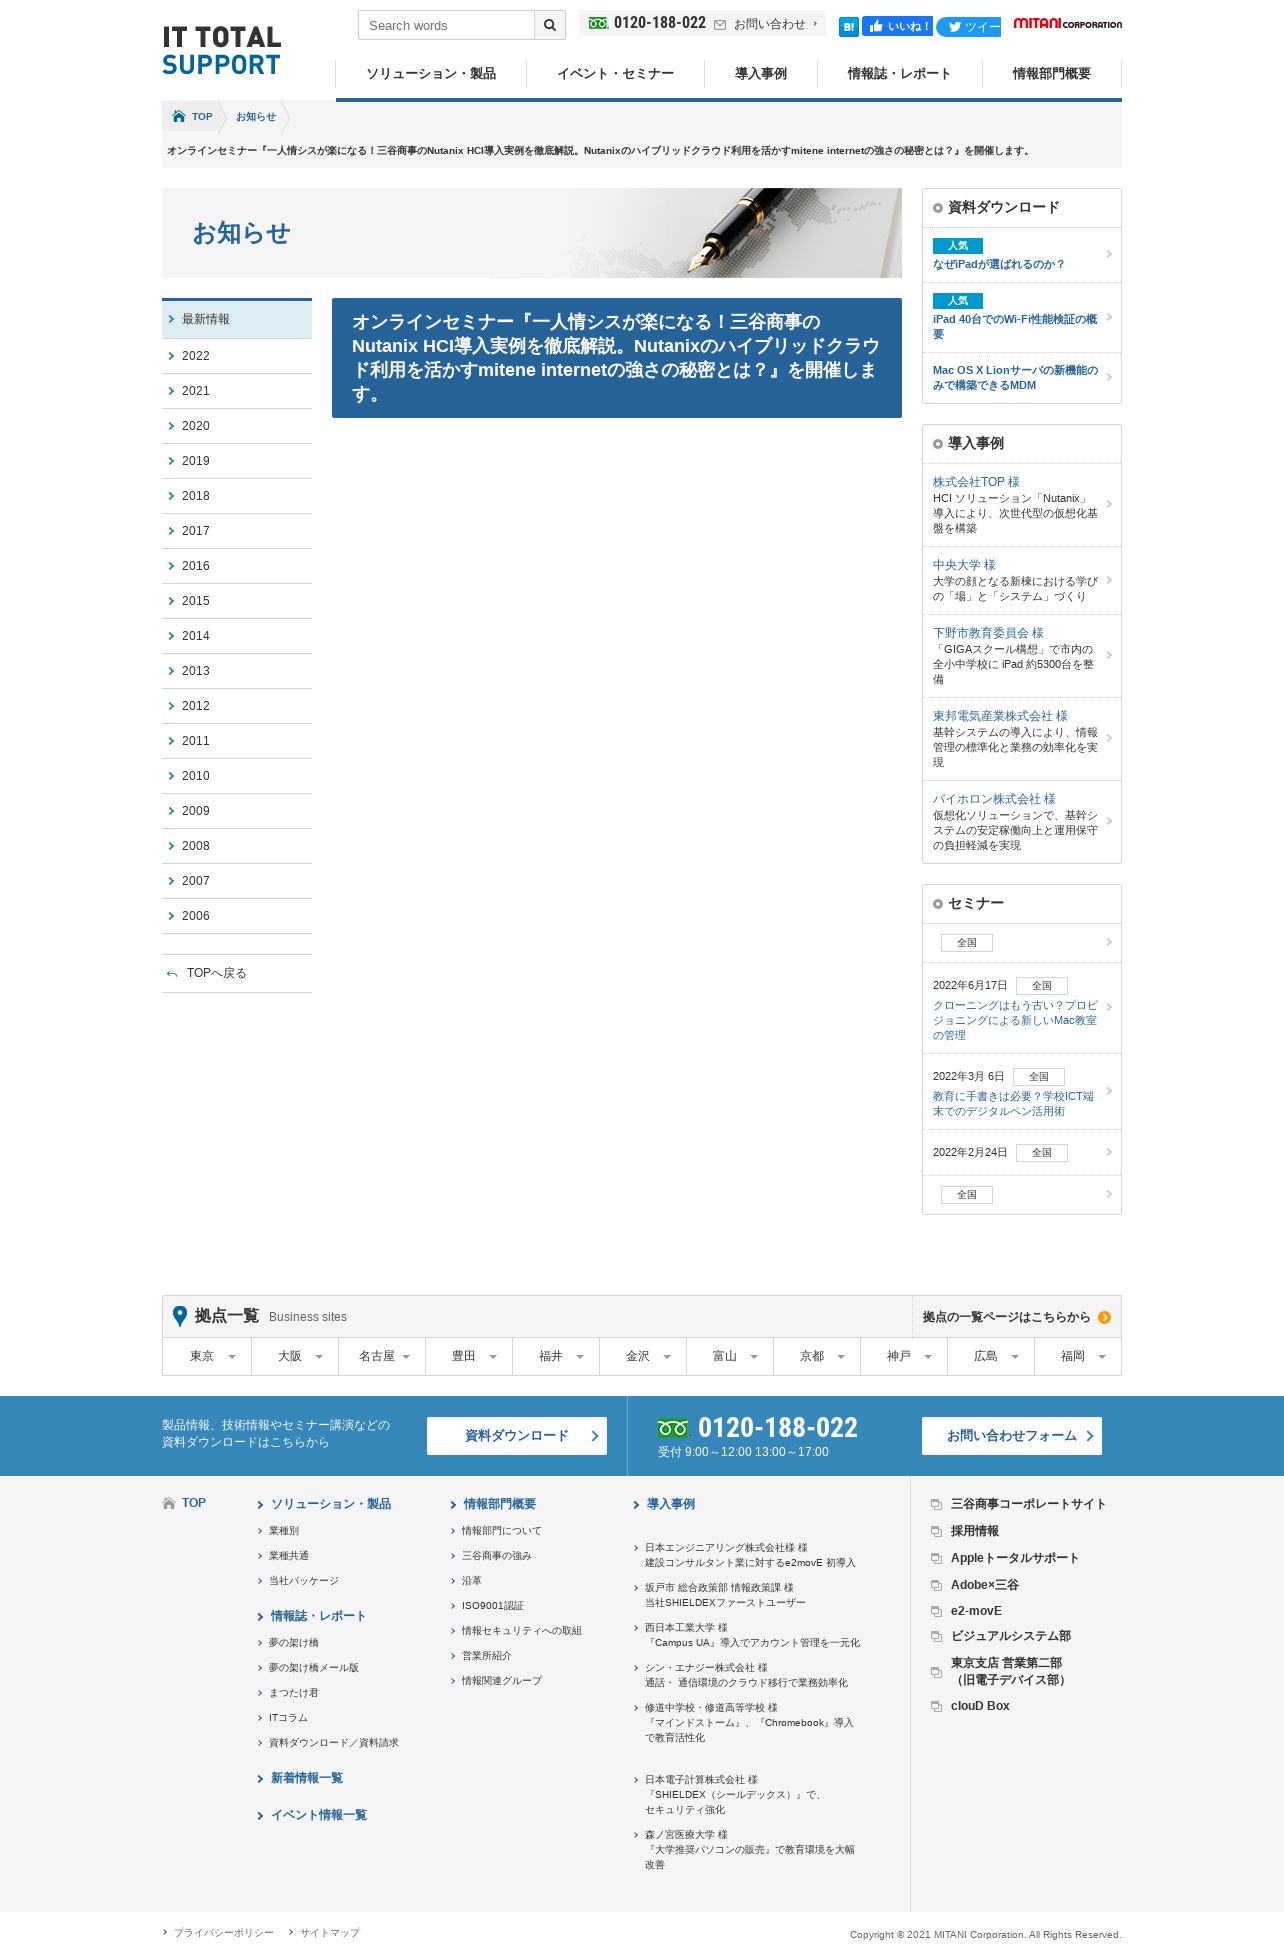Open 株式会社TOP 様 case study
This screenshot has width=1284, height=1950.
(1021, 505)
